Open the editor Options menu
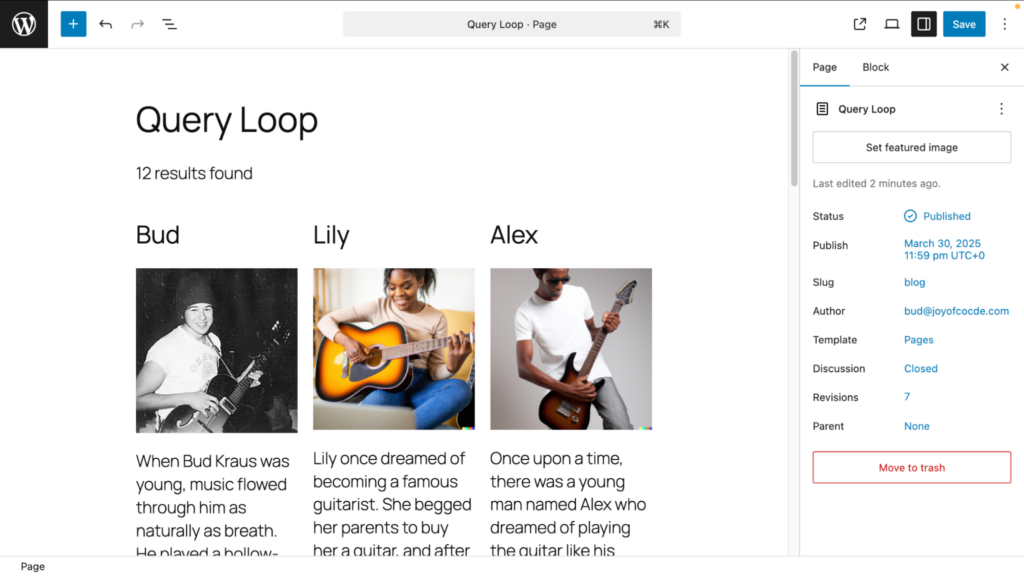Image resolution: width=1024 pixels, height=576 pixels. point(1005,24)
